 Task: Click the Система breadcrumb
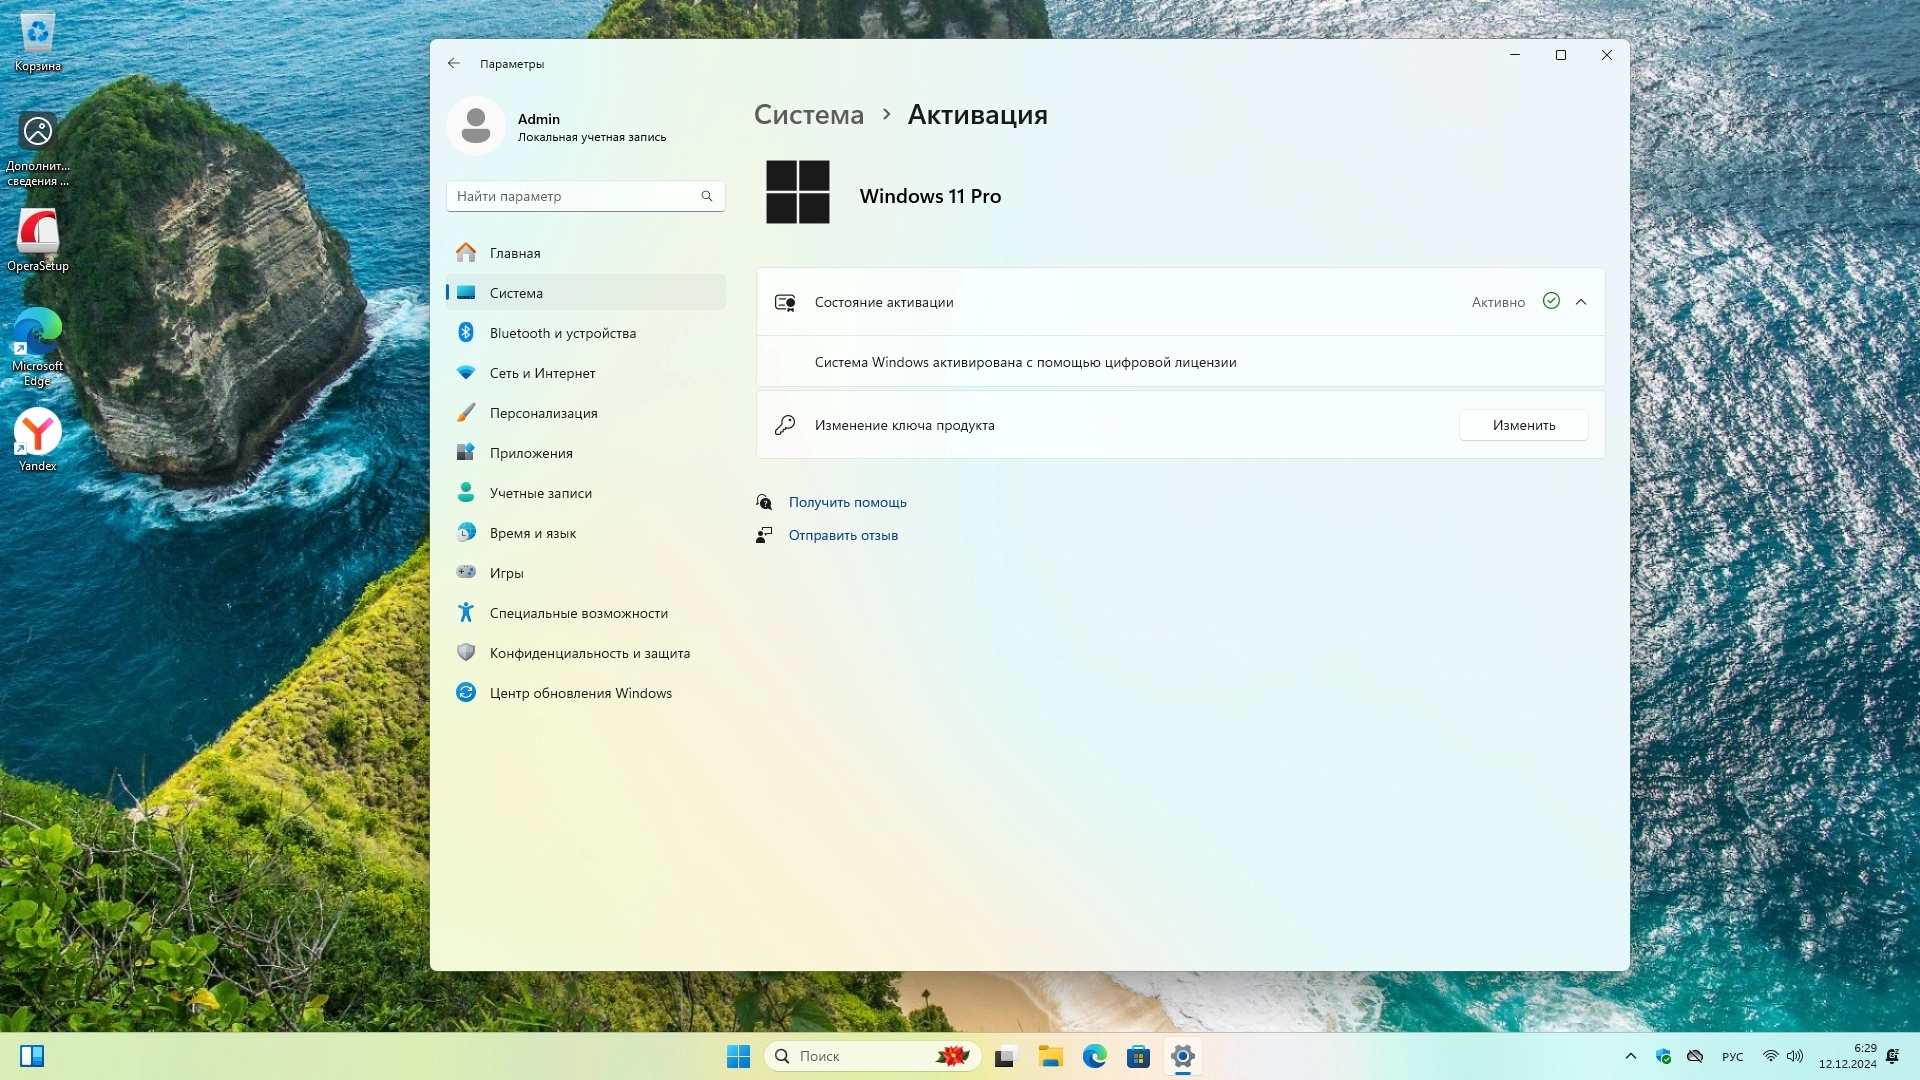tap(808, 115)
